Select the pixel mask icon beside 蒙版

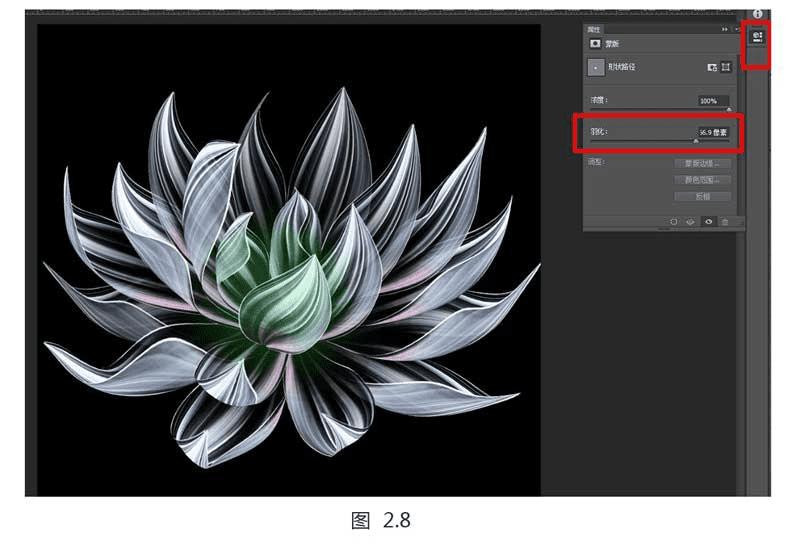595,43
